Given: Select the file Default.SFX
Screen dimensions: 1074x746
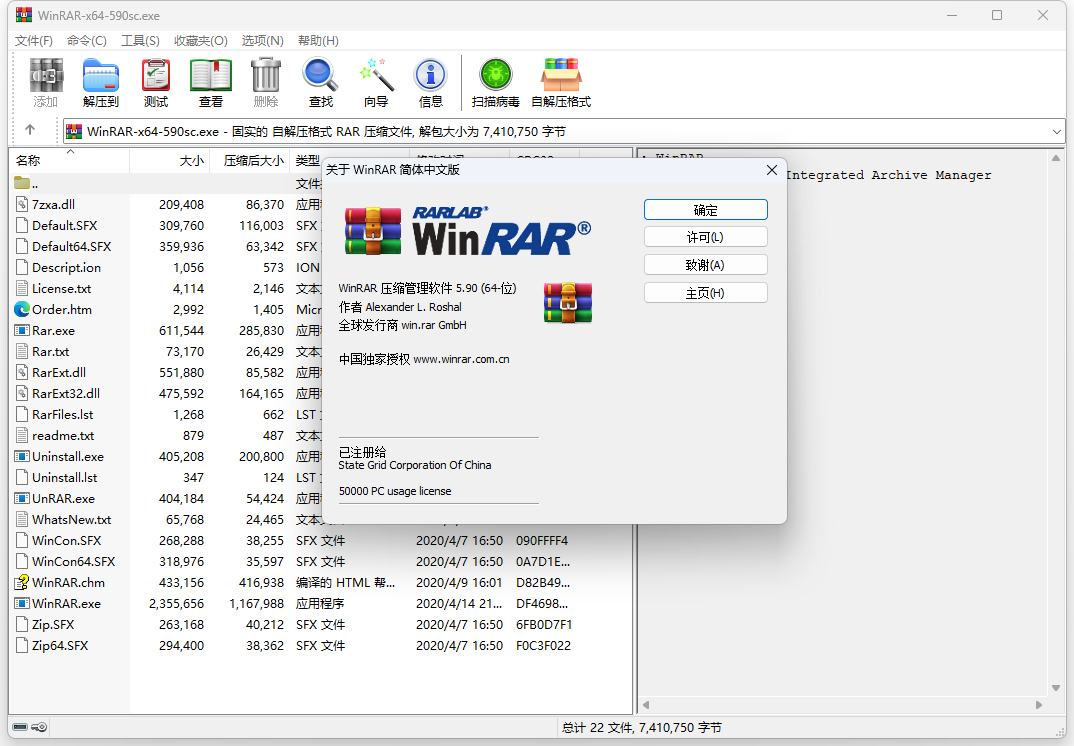Looking at the screenshot, I should 64,225.
